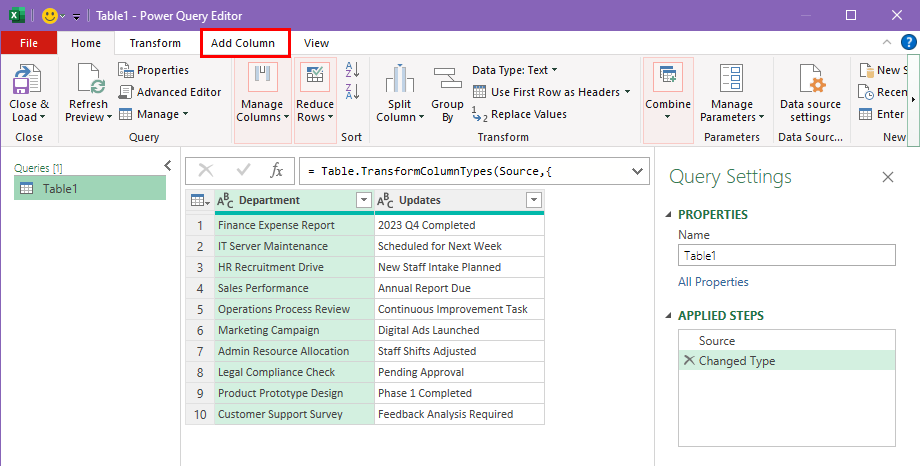This screenshot has width=920, height=466.
Task: Click the query Name input field
Action: (x=787, y=256)
